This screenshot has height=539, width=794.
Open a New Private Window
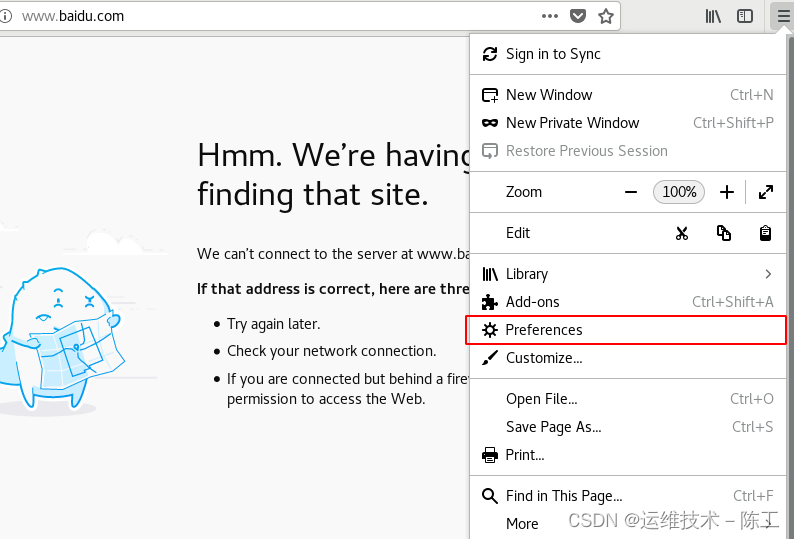[x=628, y=123]
